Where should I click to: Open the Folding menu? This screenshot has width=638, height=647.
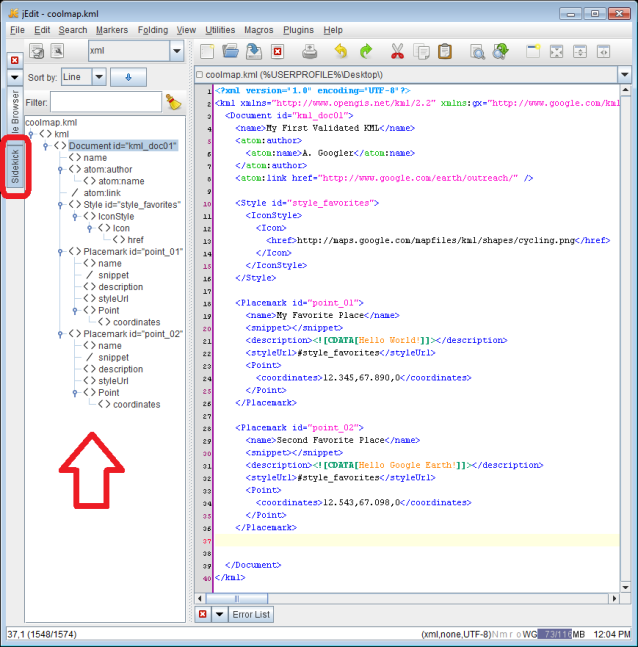coord(153,30)
